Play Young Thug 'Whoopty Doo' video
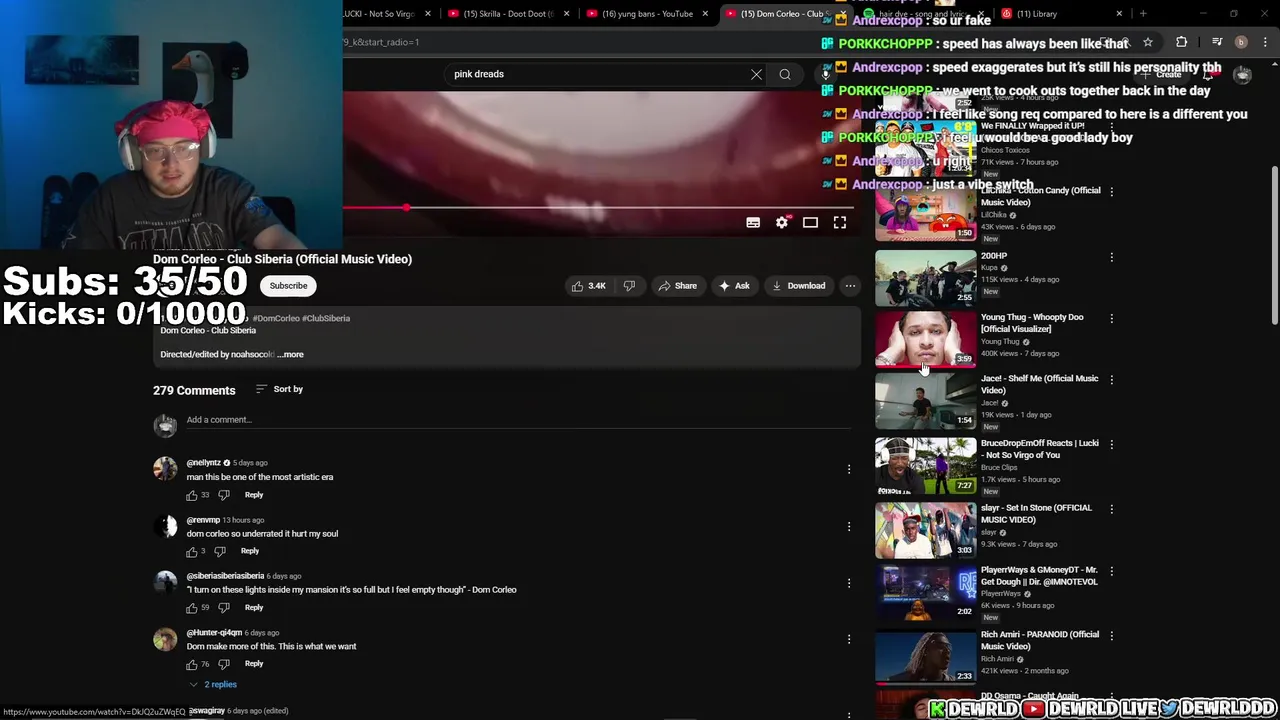The width and height of the screenshot is (1280, 720). pyautogui.click(x=925, y=338)
